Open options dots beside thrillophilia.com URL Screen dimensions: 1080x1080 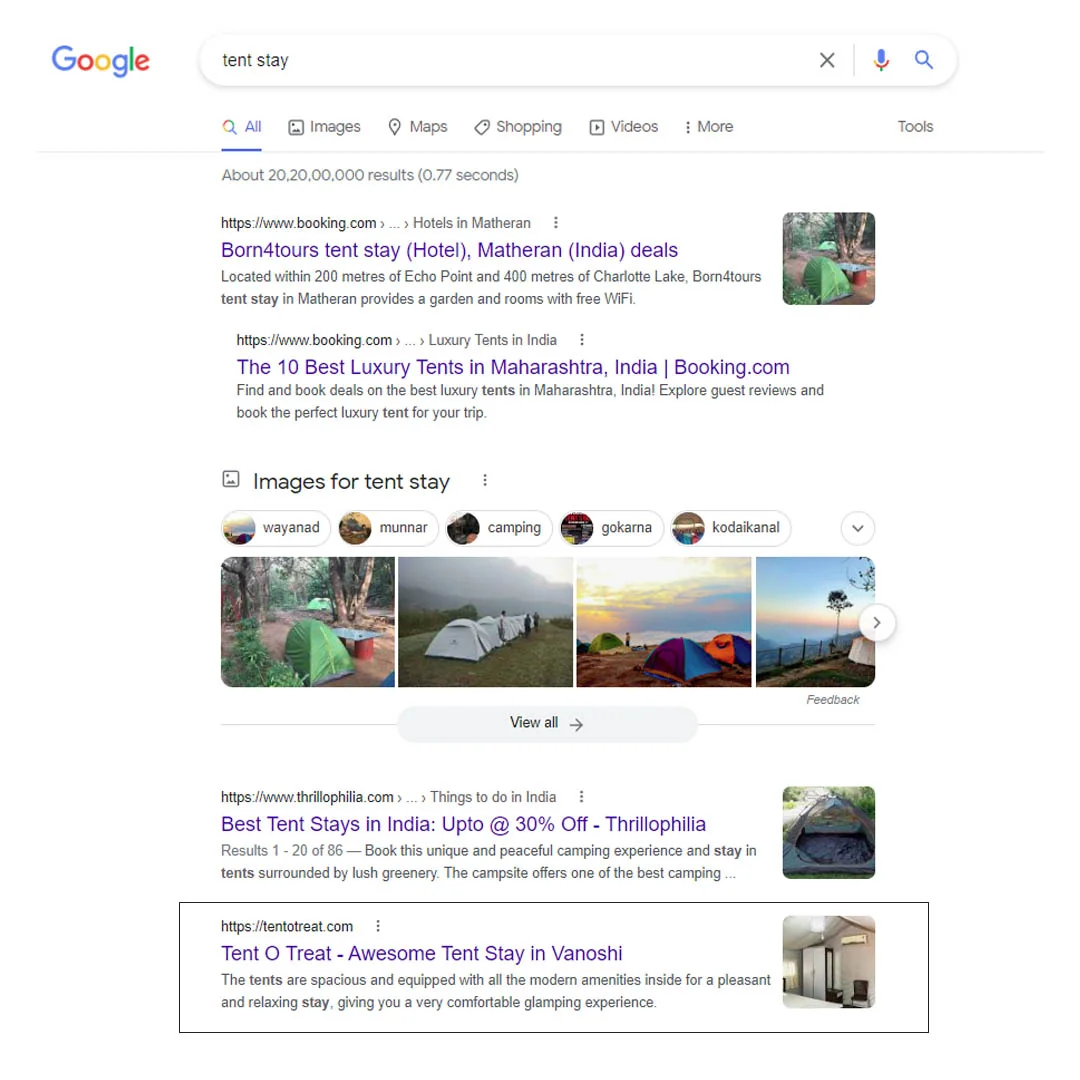pos(581,796)
